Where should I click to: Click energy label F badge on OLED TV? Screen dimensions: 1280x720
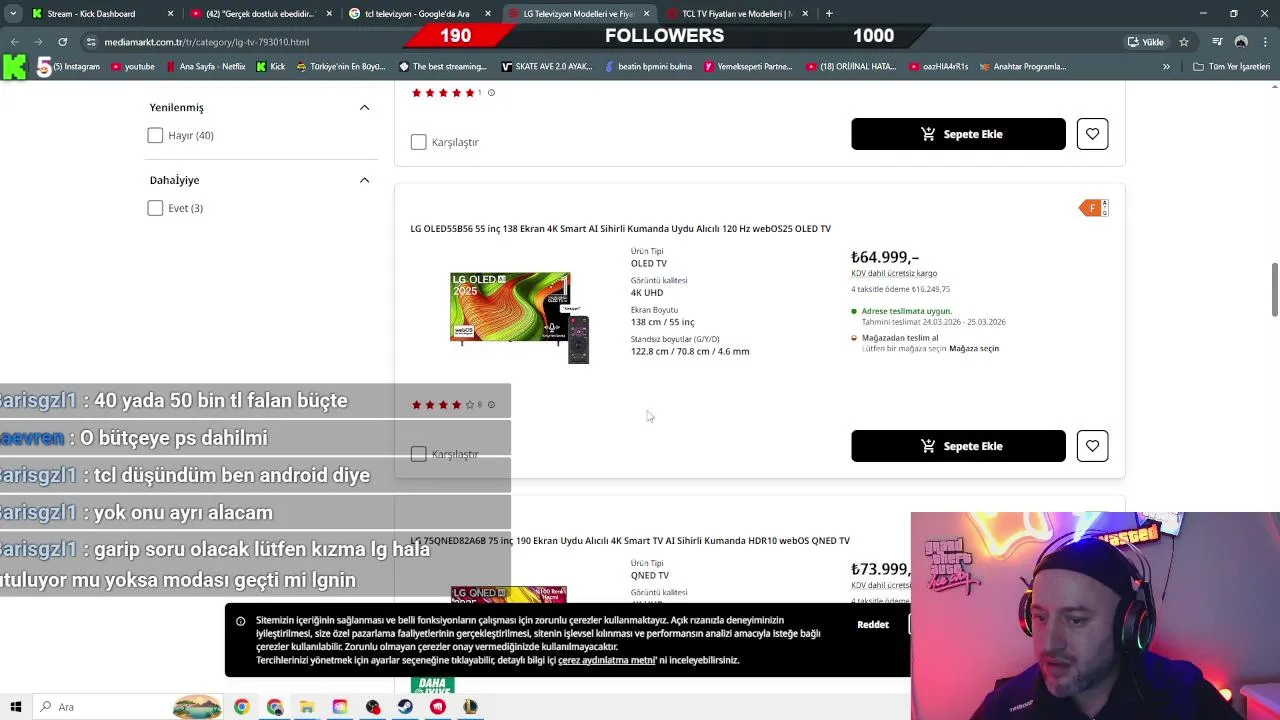point(1093,208)
